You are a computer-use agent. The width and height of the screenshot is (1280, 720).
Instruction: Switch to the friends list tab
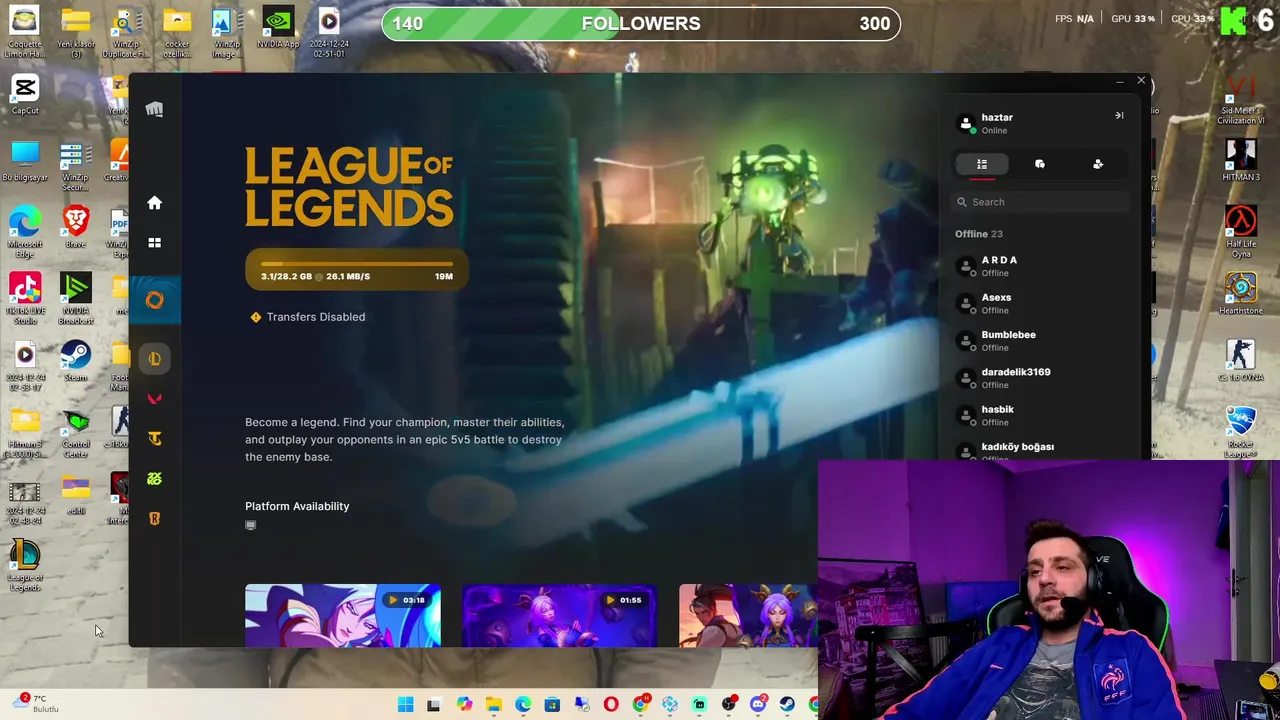click(982, 164)
